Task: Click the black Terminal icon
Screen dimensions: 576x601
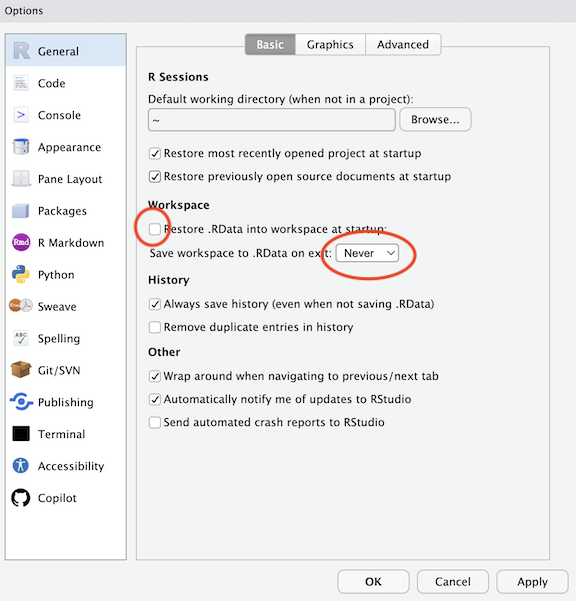Action: coord(21,434)
